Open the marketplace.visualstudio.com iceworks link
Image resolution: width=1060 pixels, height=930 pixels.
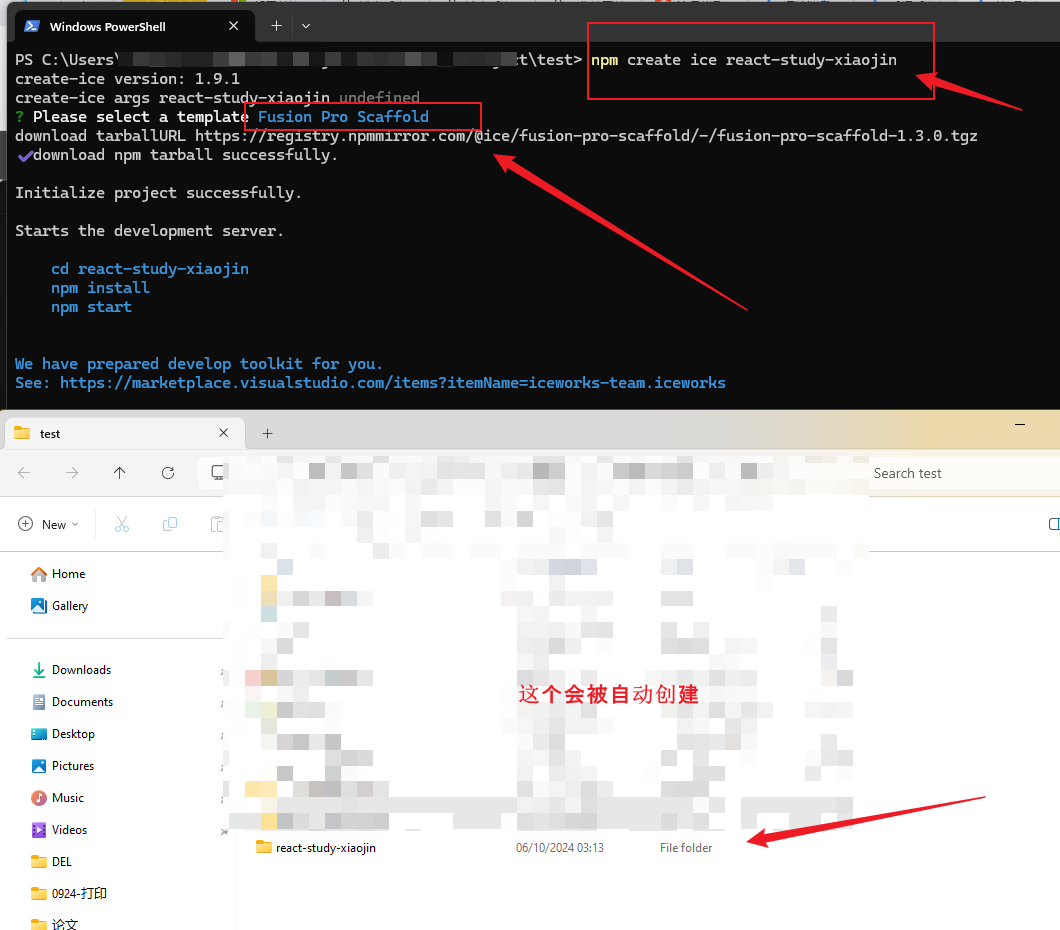click(x=392, y=383)
